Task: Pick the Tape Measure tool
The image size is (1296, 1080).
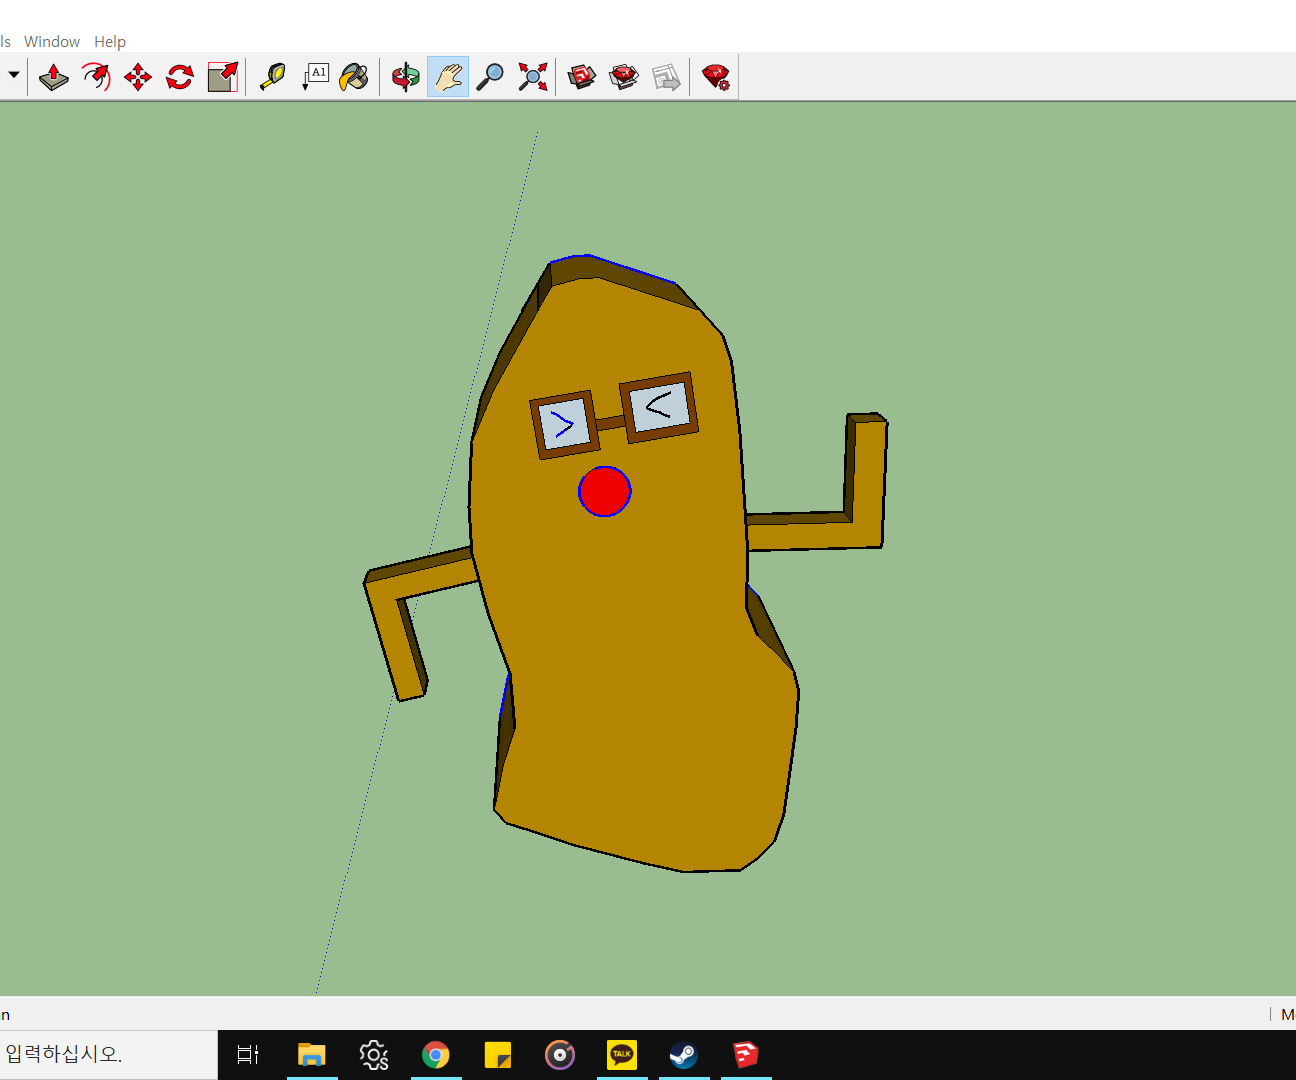Action: point(273,76)
